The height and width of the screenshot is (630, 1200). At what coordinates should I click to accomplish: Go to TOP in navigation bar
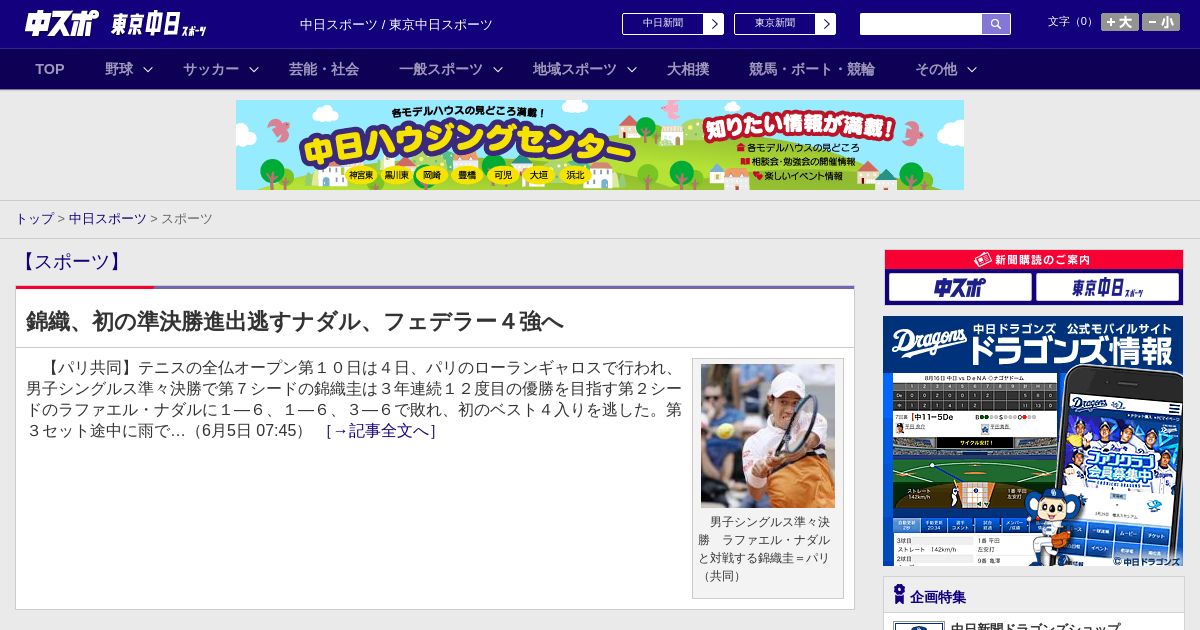[50, 69]
